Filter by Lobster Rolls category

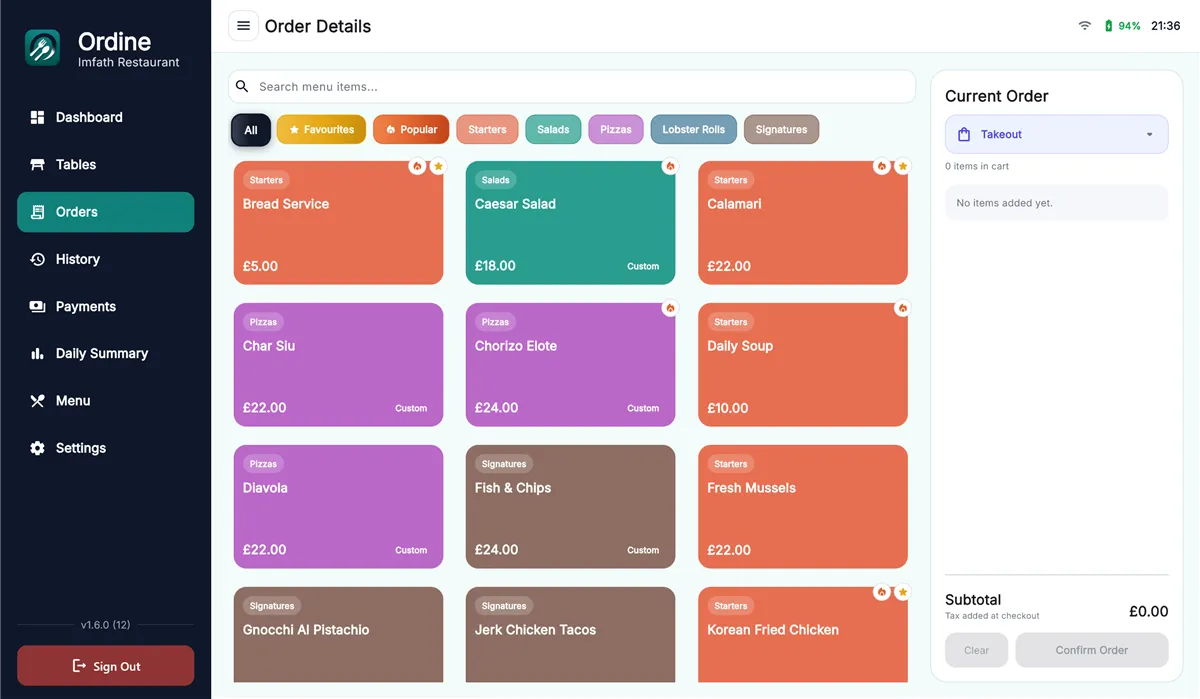point(693,130)
